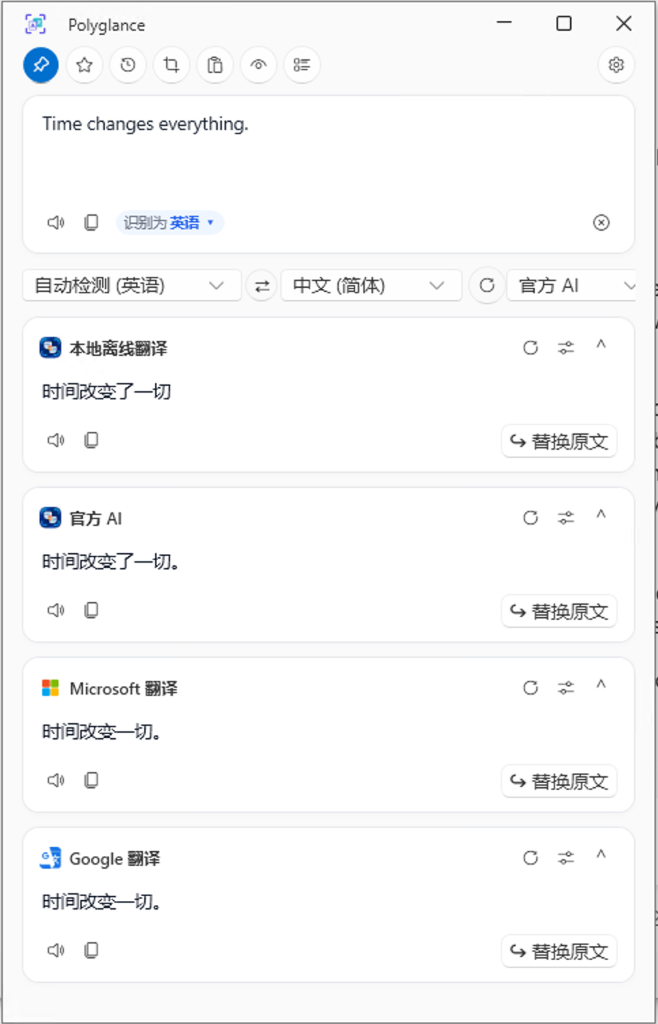Open 自动检测 (英语) source language dropdown
Image resolution: width=658 pixels, height=1024 pixels.
pyautogui.click(x=132, y=286)
